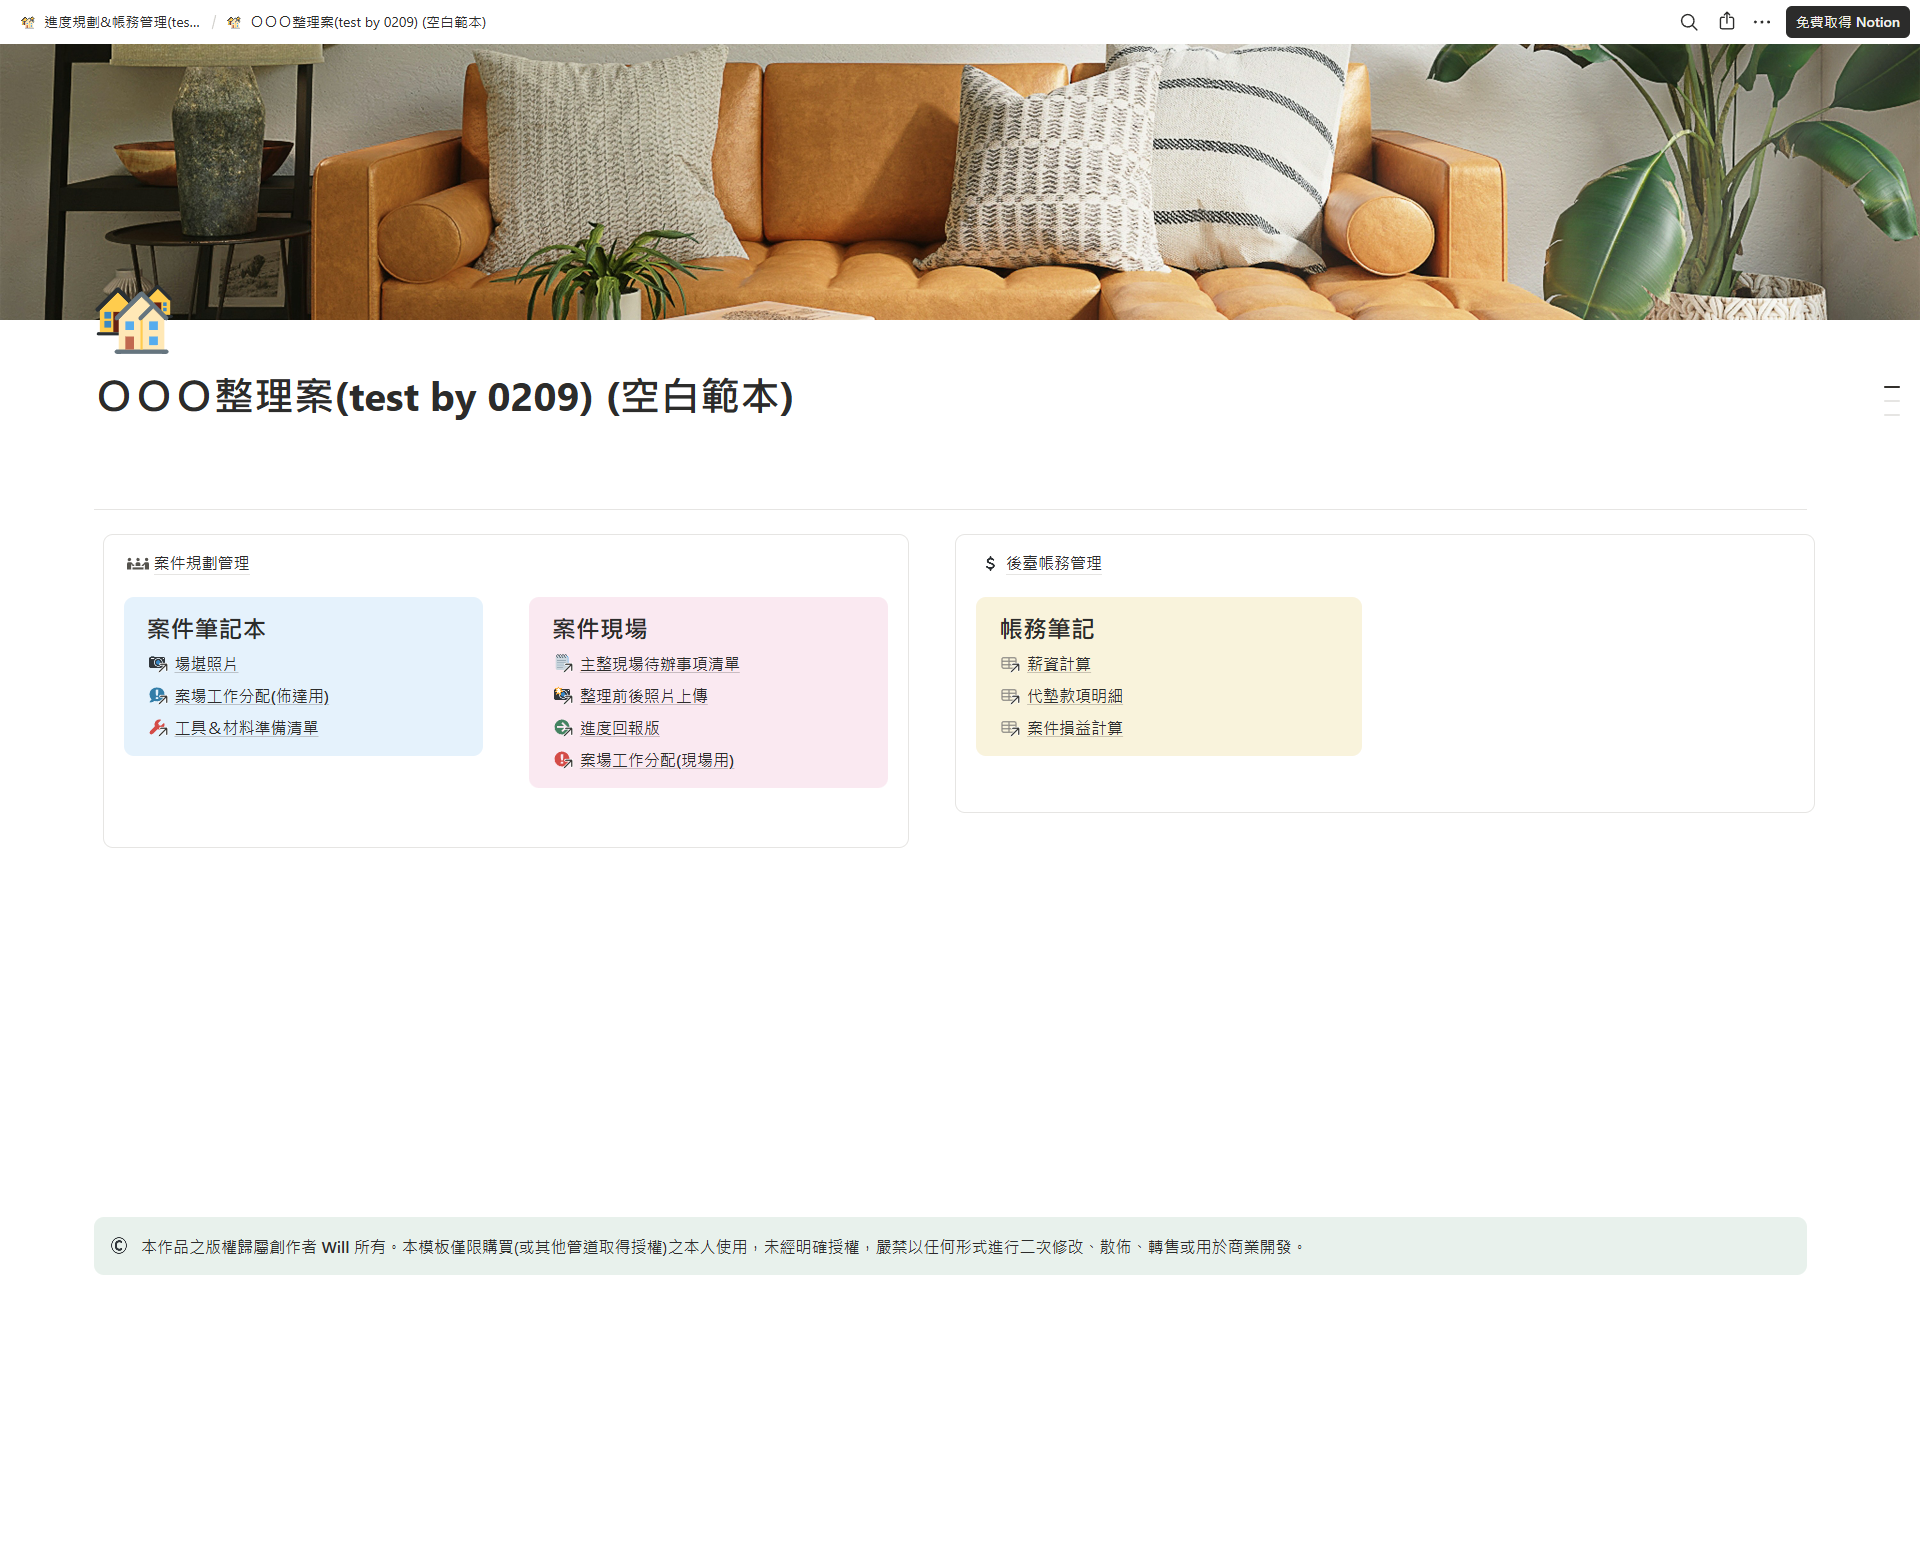Open 主整現場待辦事項清單 link
This screenshot has width=1920, height=1552.
pyautogui.click(x=659, y=664)
